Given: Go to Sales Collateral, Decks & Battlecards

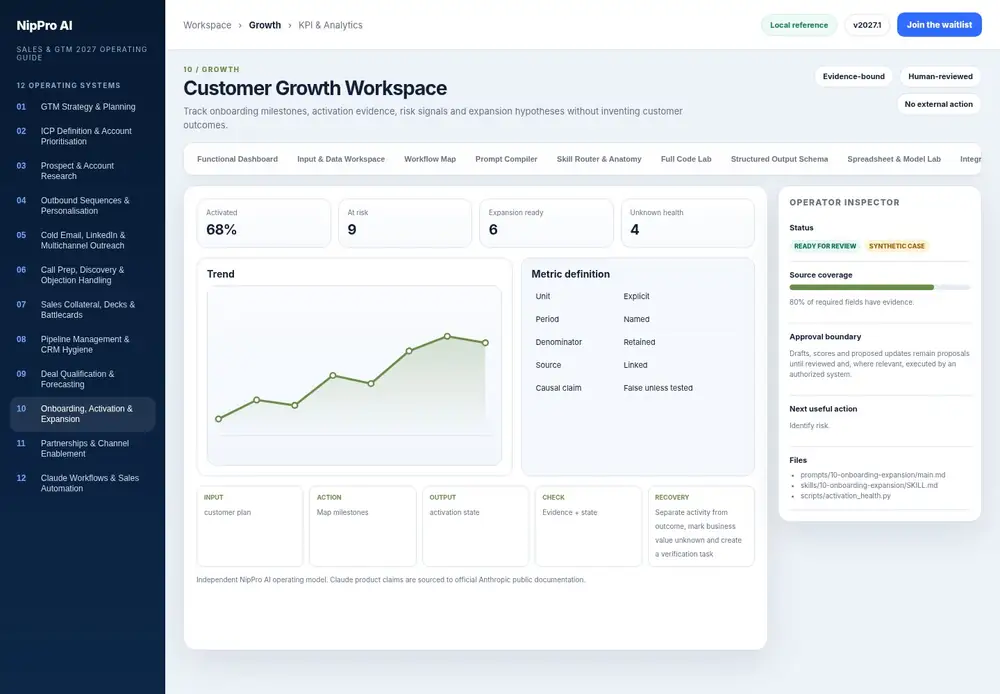Looking at the screenshot, I should coord(82,309).
